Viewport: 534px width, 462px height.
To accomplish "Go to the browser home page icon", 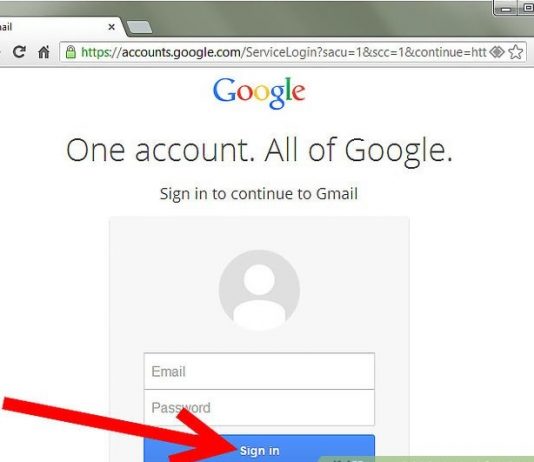I will tap(44, 52).
